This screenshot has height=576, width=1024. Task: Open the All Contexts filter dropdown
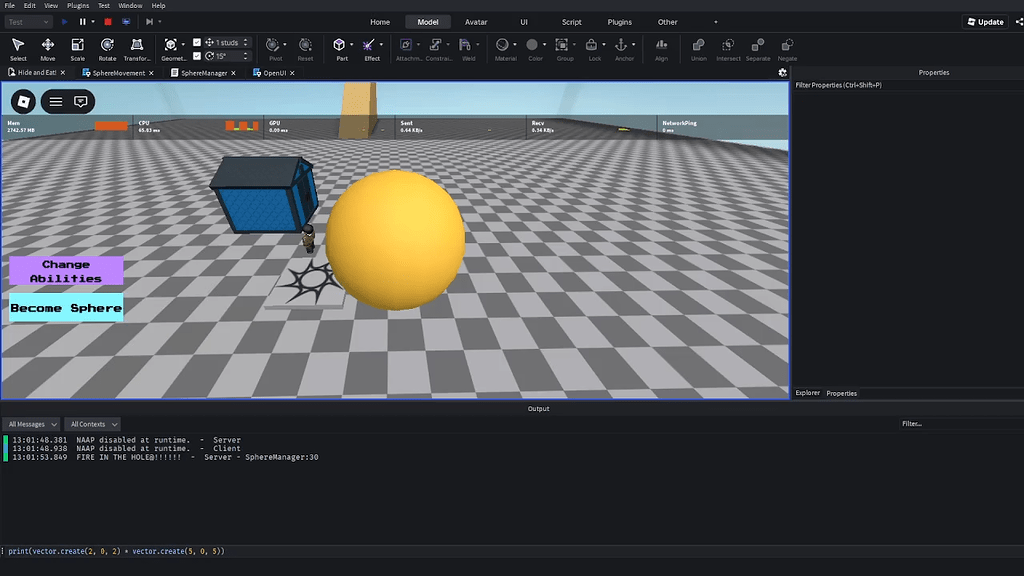click(x=92, y=424)
